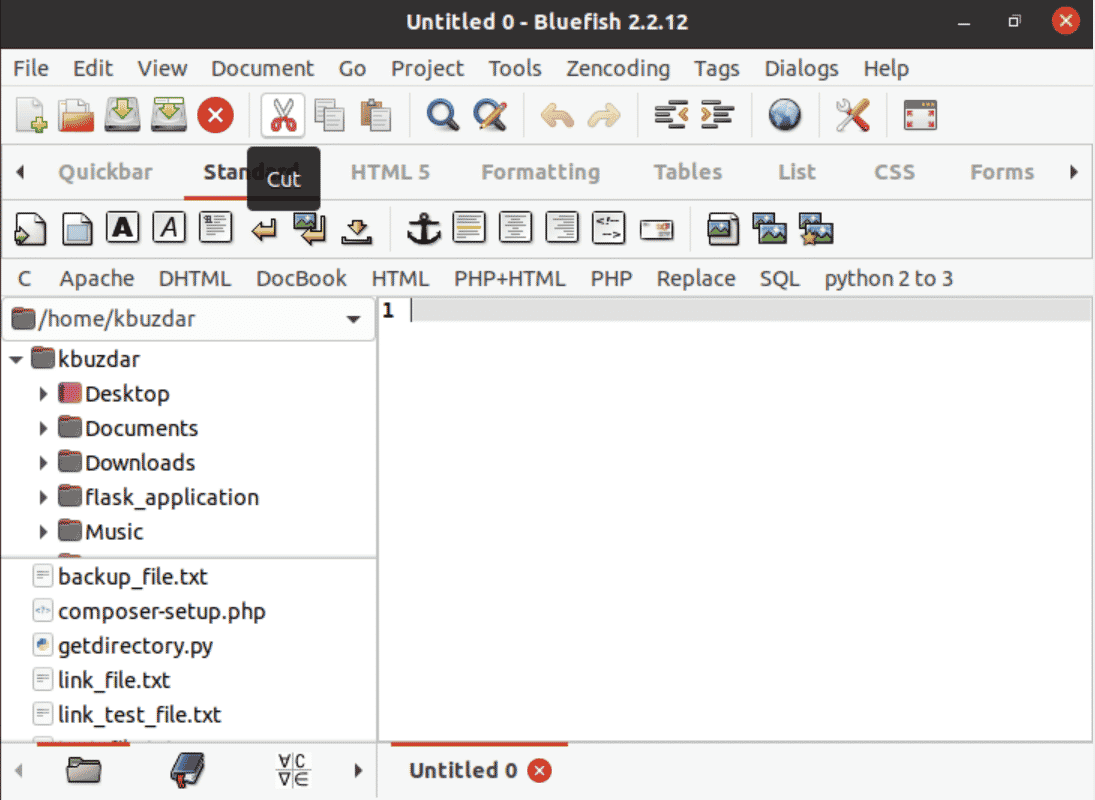Click the Cut scissors icon
The width and height of the screenshot is (1095, 800).
click(x=283, y=115)
